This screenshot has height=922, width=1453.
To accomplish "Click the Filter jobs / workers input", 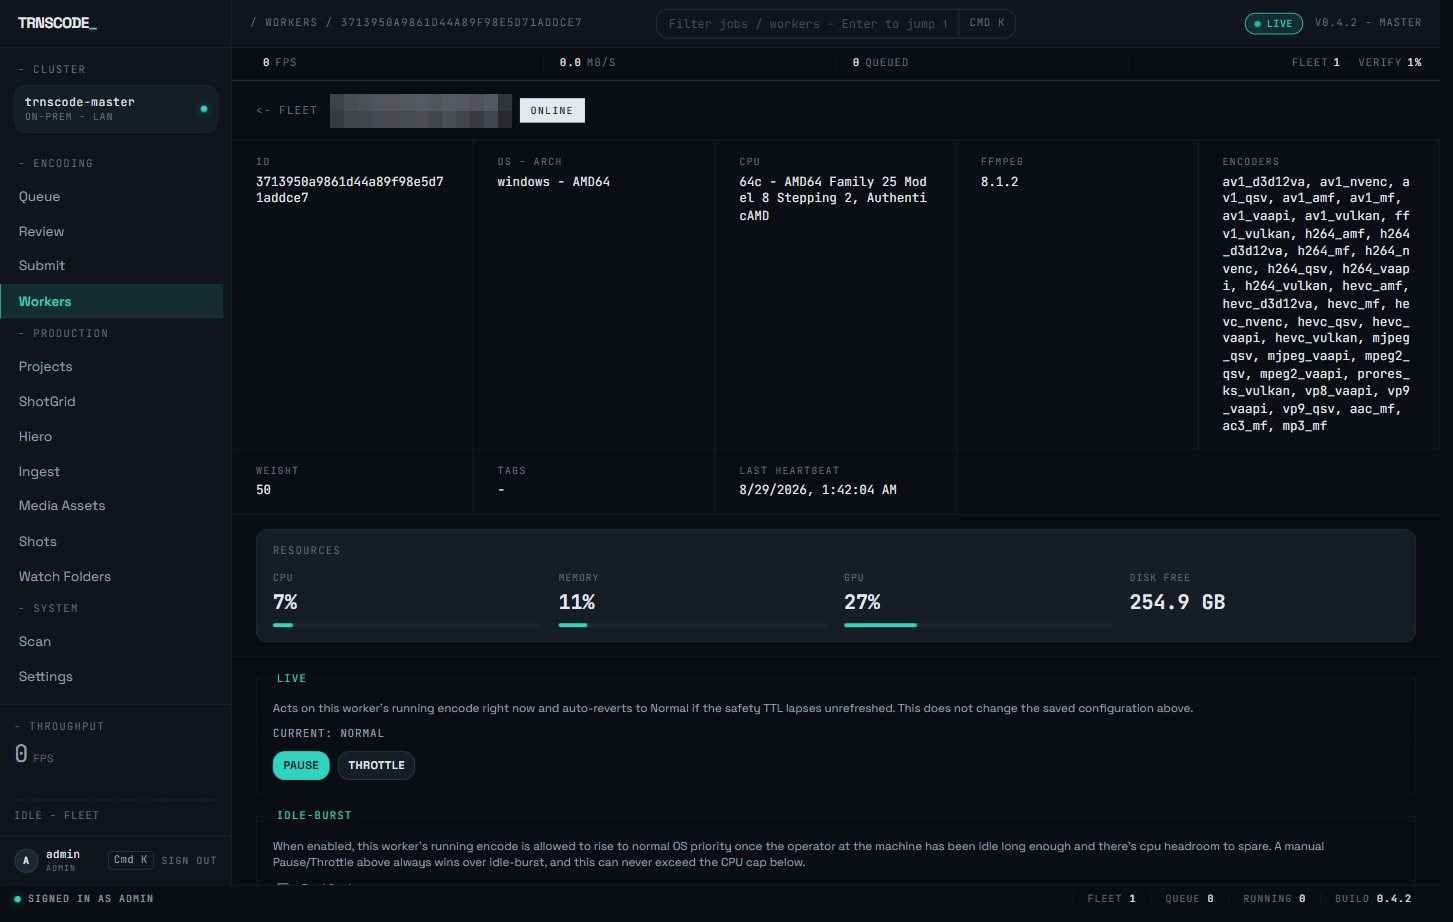I will (807, 24).
